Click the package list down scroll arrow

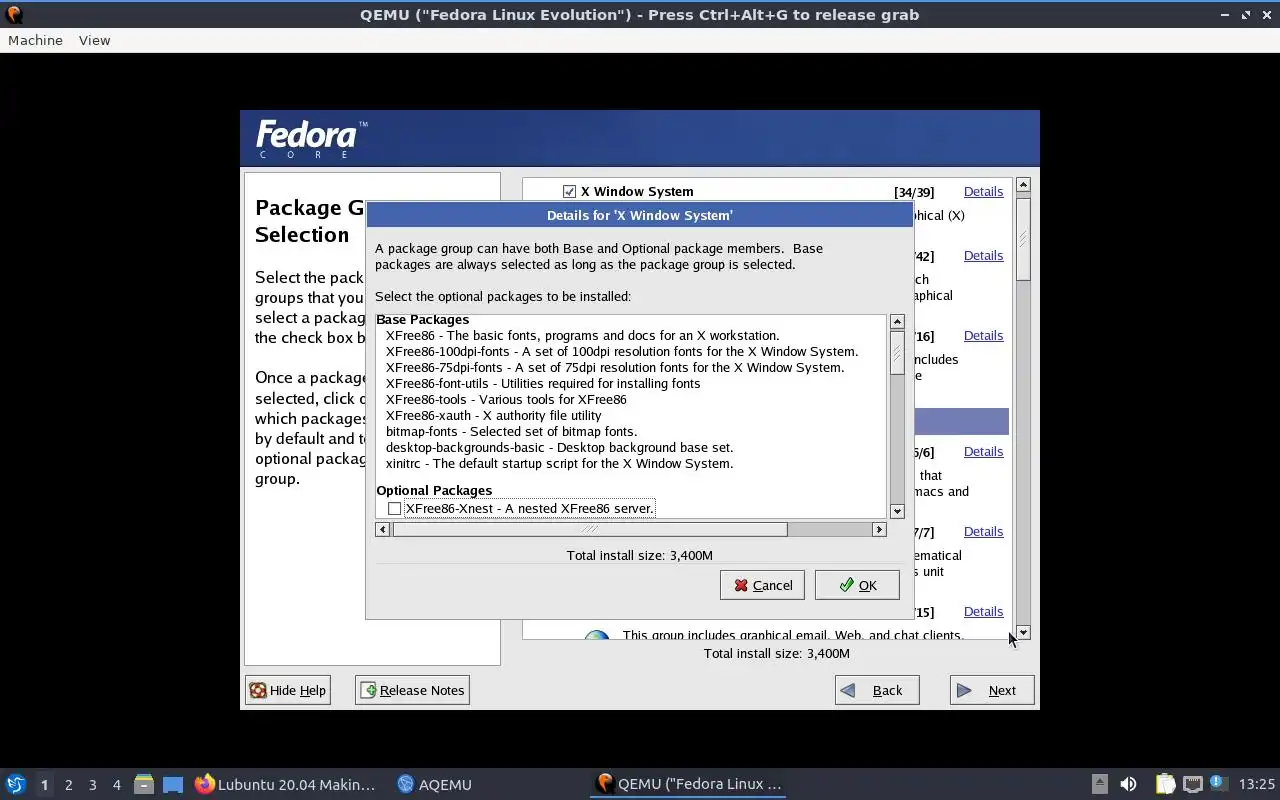(x=897, y=511)
